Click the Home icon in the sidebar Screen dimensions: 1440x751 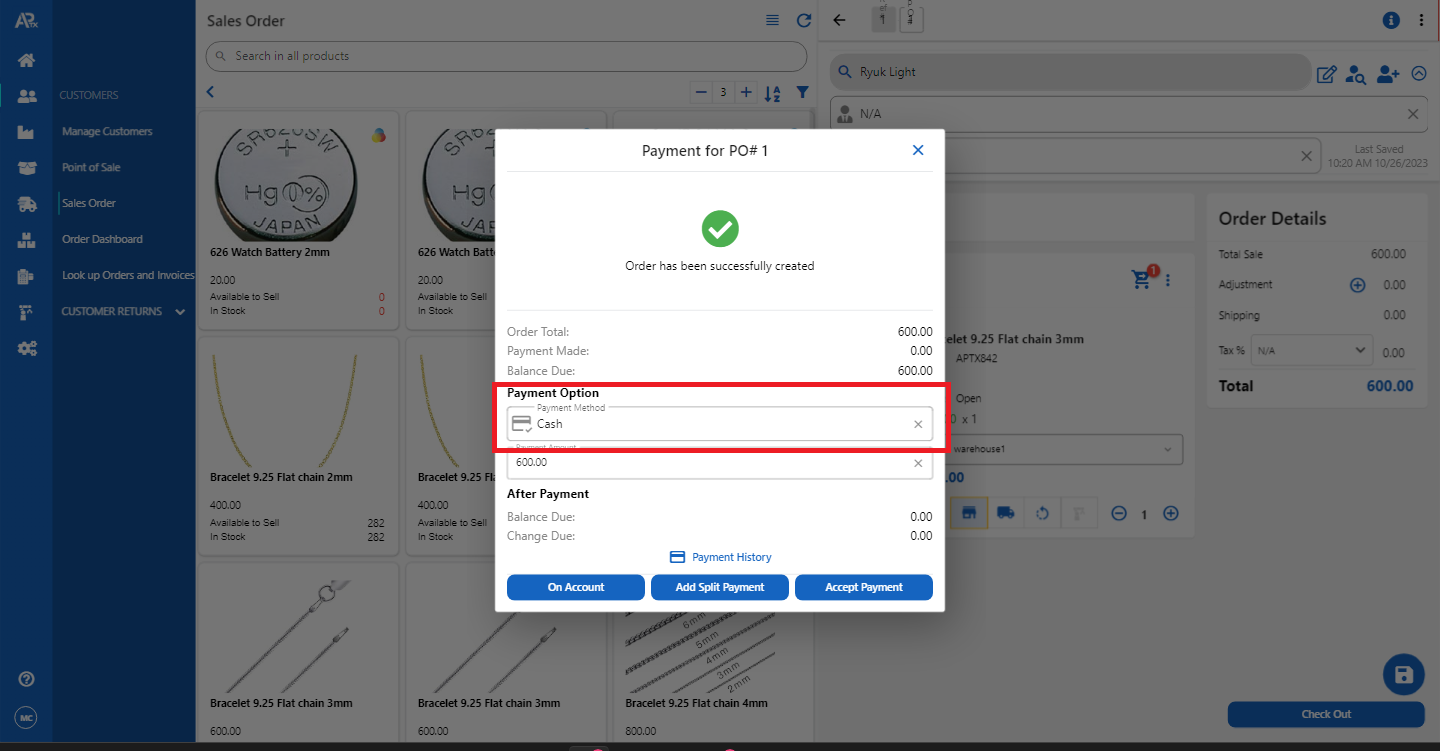coord(27,60)
